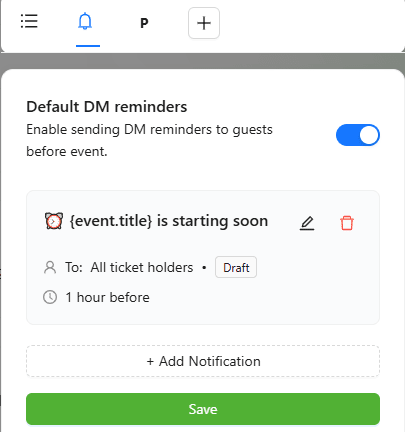Click the "1 hour before" timing text

pos(108,297)
